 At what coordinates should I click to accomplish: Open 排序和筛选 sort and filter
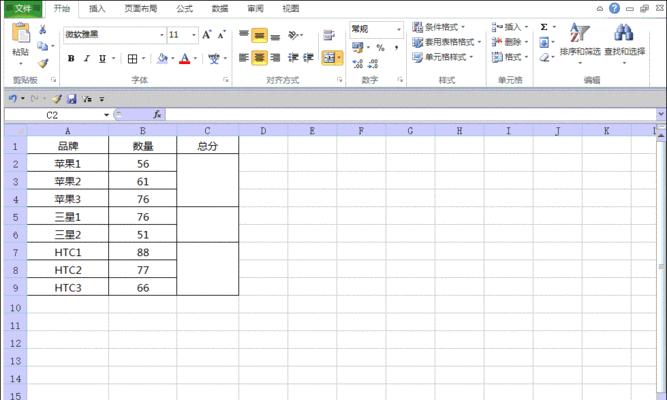pyautogui.click(x=580, y=43)
